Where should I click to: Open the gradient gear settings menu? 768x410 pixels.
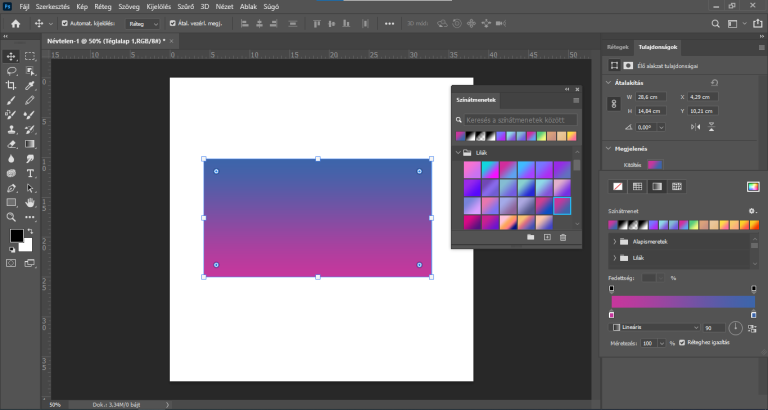click(752, 211)
